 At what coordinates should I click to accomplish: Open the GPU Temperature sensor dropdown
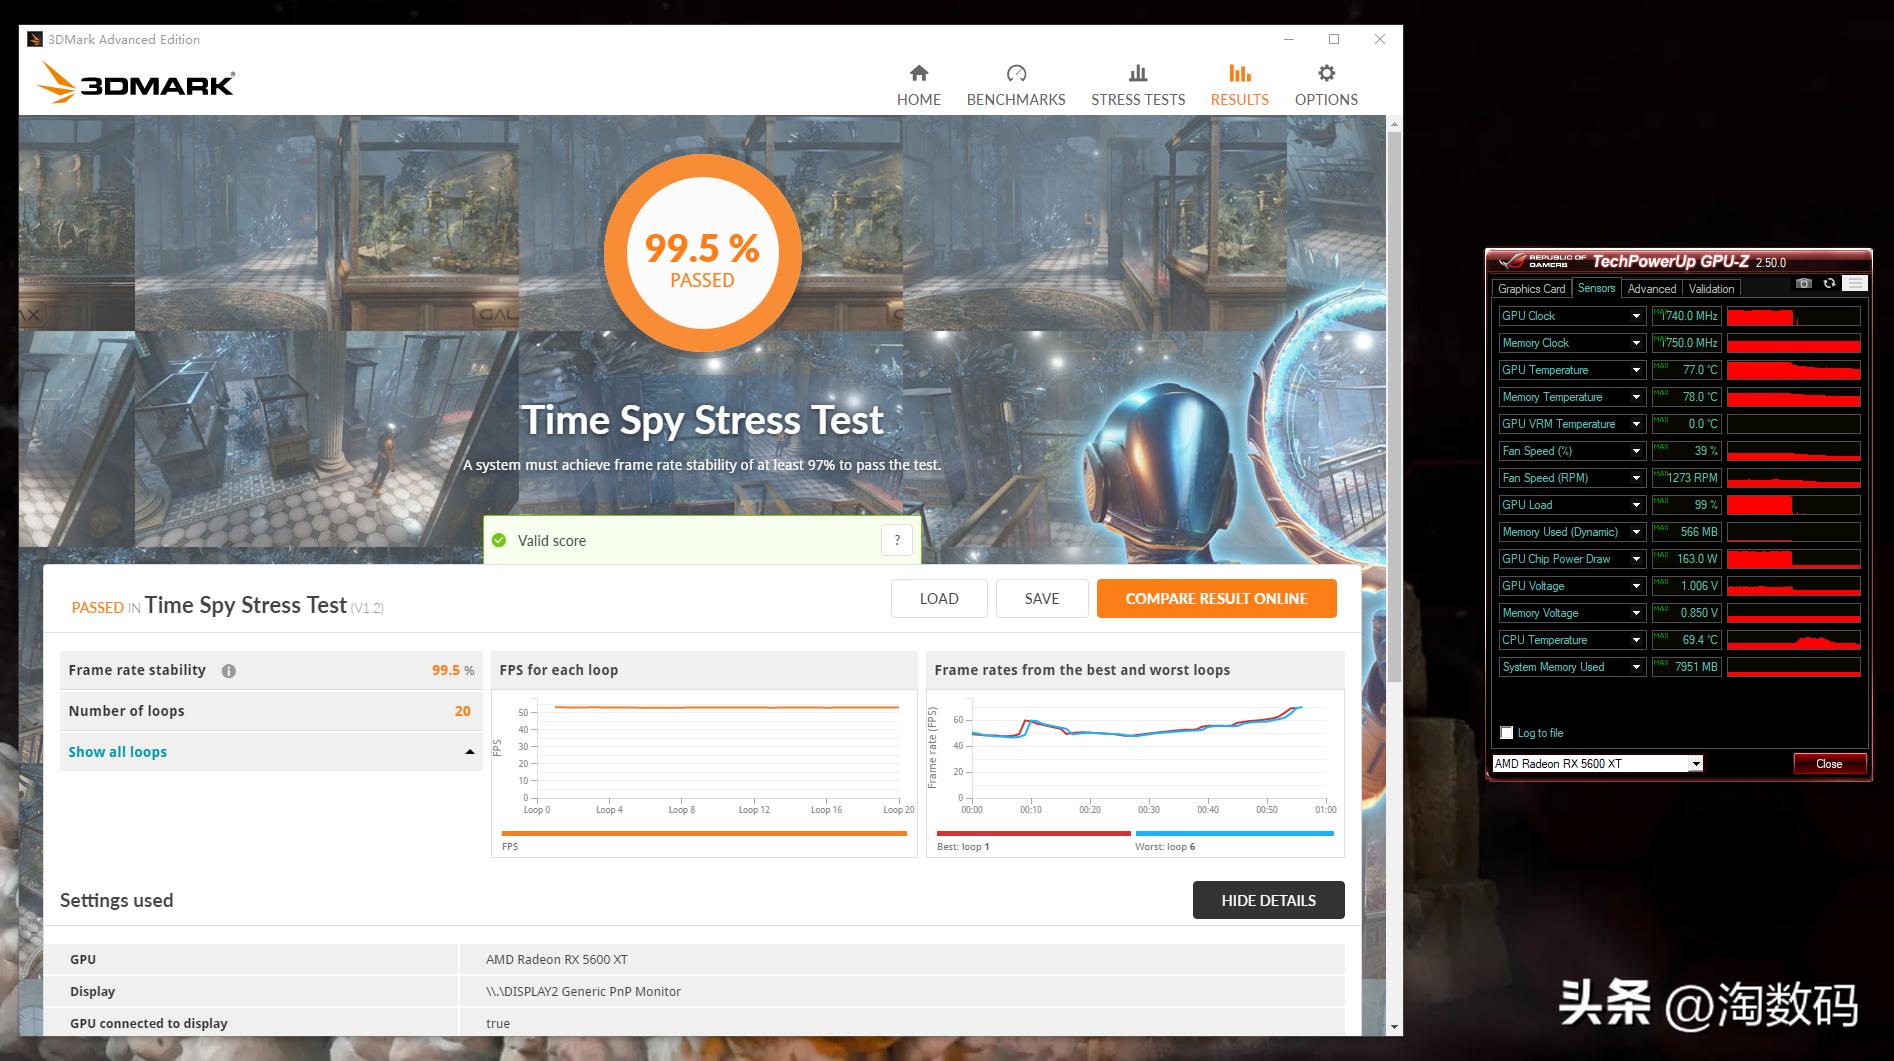pyautogui.click(x=1636, y=370)
